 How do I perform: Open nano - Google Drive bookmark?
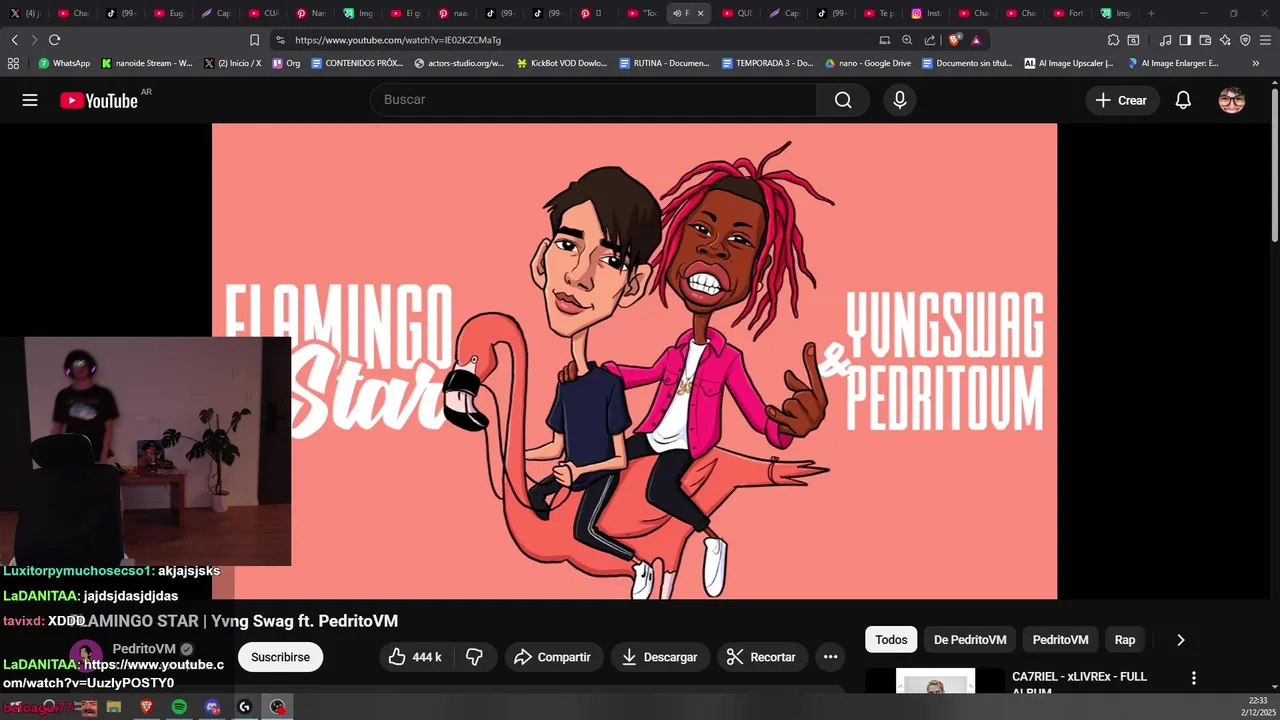point(868,63)
